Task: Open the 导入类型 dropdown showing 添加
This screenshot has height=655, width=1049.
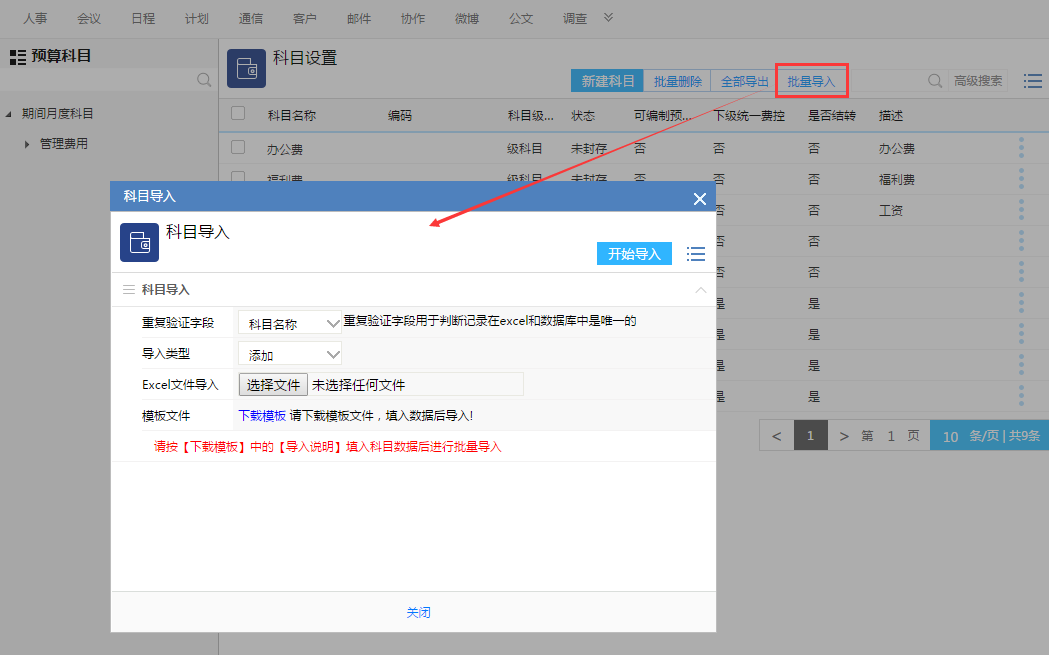Action: click(290, 354)
